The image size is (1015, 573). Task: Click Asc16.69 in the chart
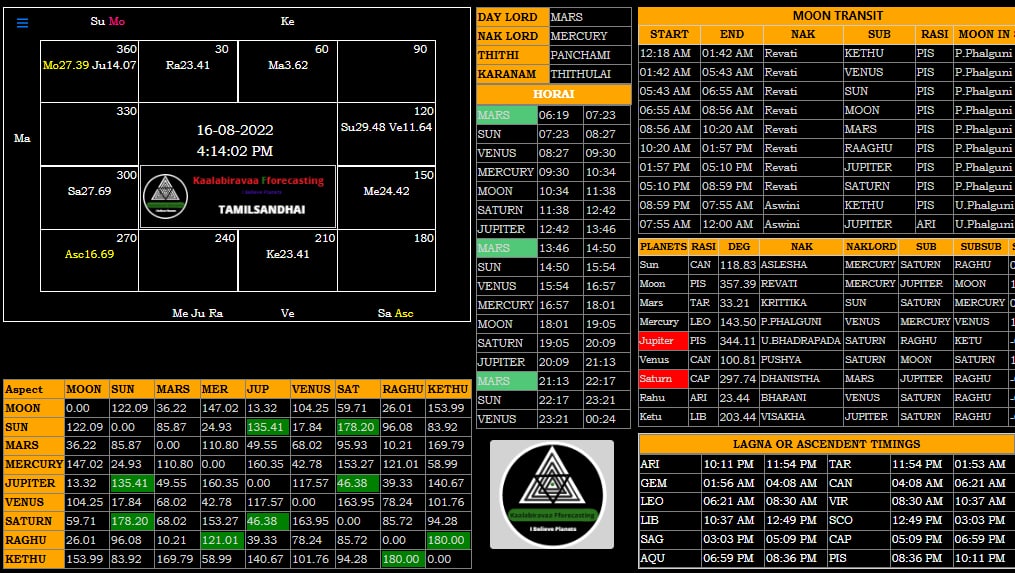89,254
